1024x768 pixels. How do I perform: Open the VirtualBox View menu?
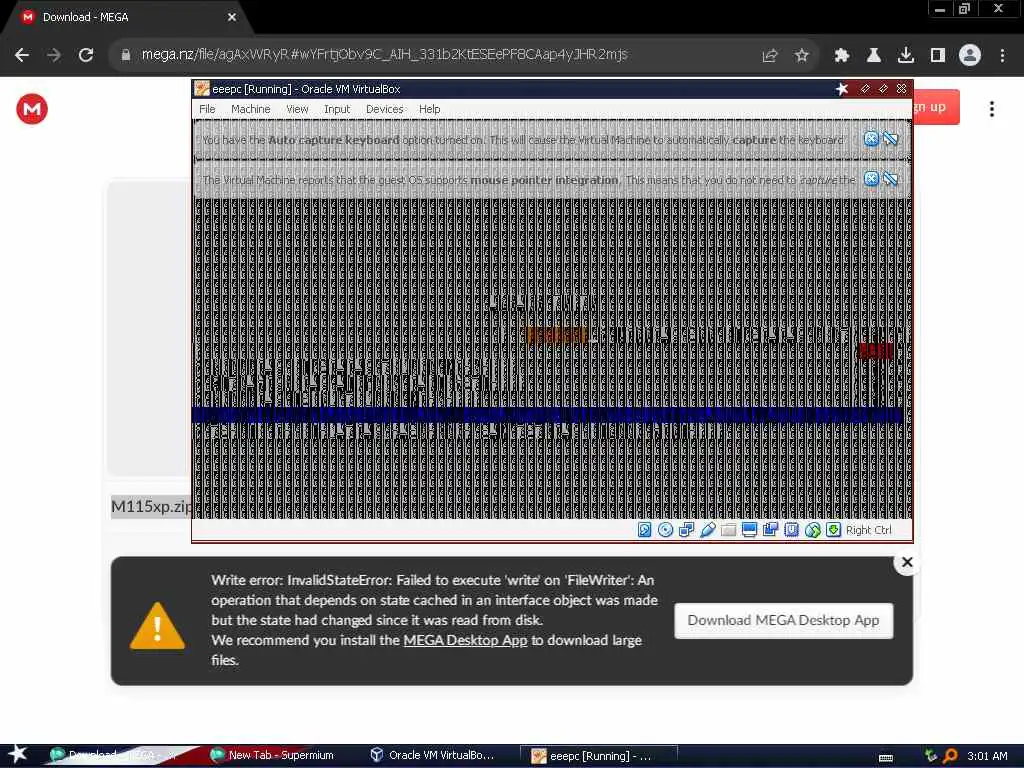coord(297,109)
